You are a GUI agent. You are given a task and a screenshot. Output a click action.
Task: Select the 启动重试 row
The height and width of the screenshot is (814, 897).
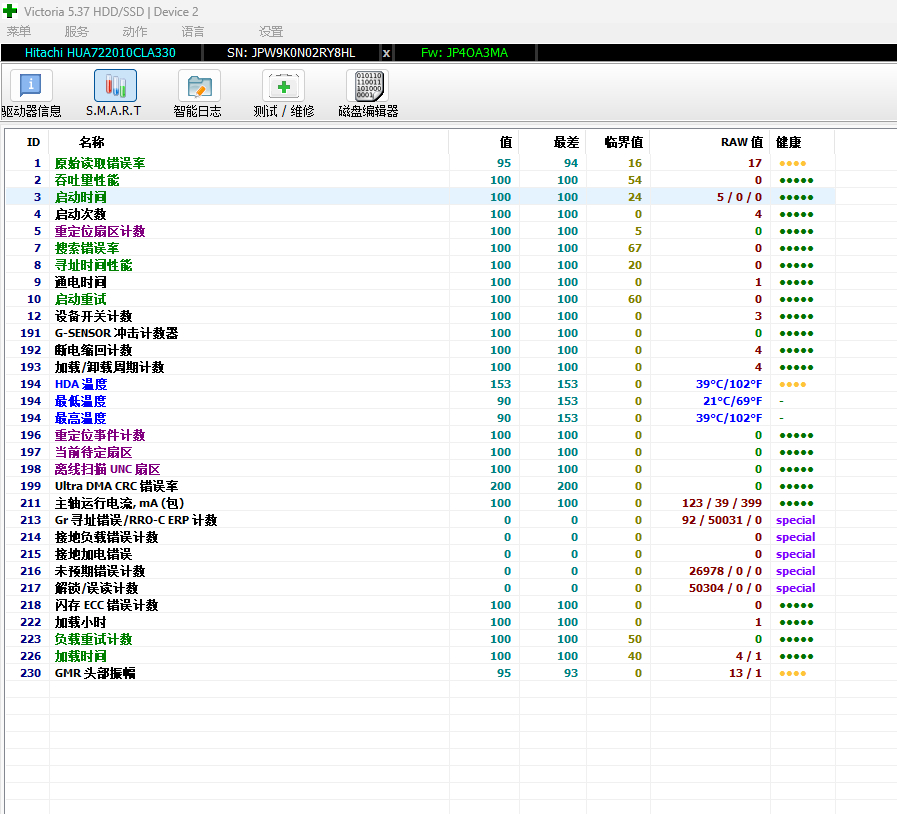click(x=420, y=299)
